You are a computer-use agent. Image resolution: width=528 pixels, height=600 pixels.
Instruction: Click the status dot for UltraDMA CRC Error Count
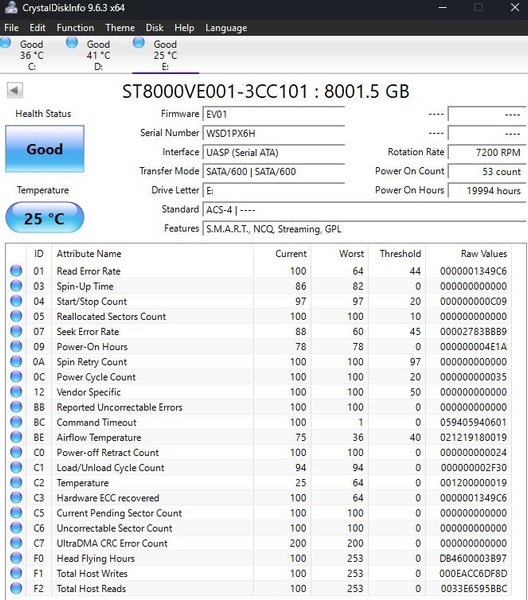(x=16, y=543)
